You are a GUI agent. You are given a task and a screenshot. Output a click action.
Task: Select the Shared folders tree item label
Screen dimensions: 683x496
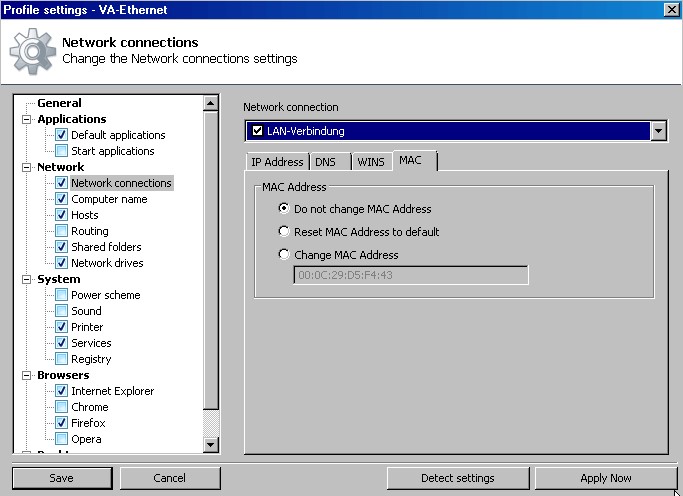106,247
